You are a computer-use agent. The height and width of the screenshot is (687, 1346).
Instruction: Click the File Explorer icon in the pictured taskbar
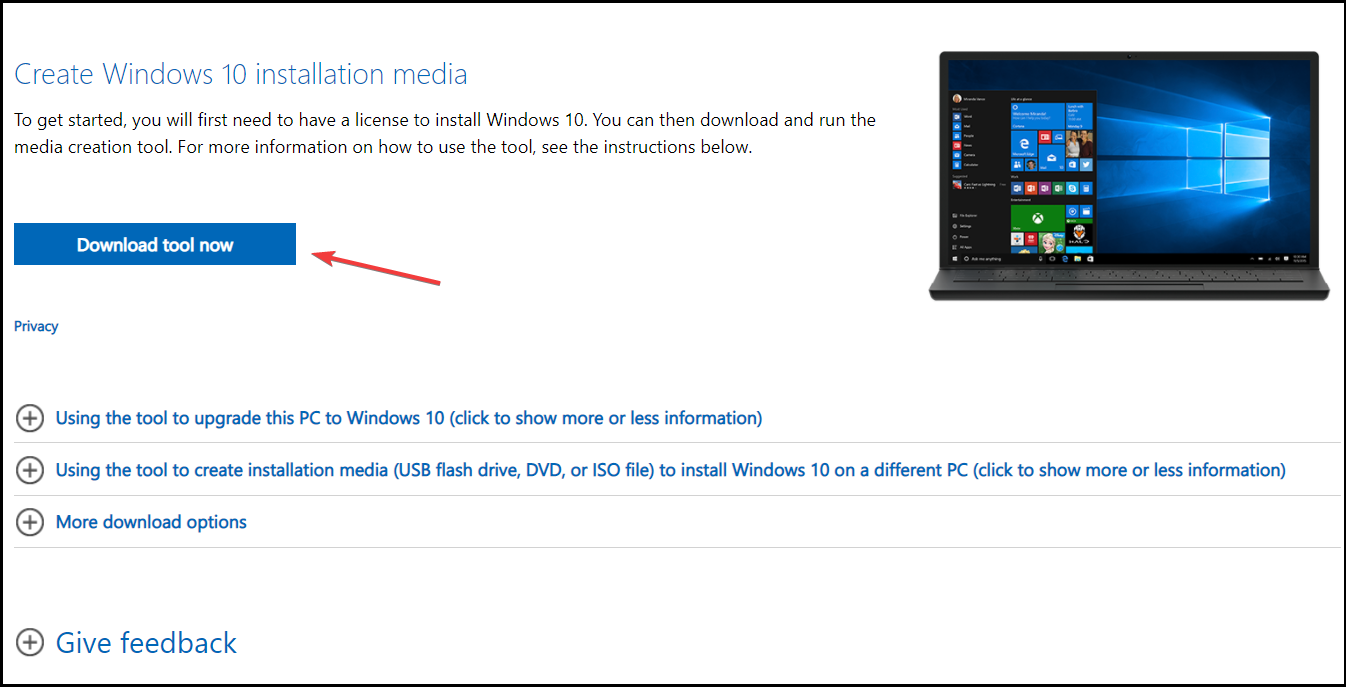tap(1076, 258)
